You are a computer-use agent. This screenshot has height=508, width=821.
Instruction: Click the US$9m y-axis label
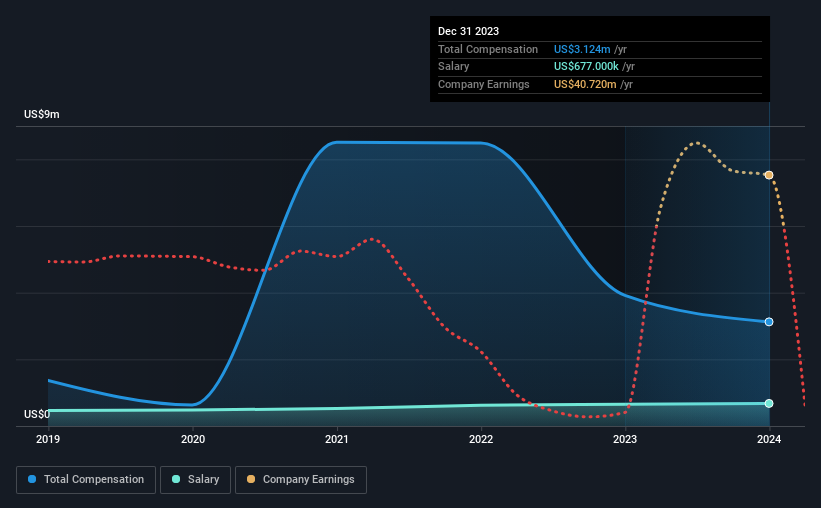pos(42,114)
